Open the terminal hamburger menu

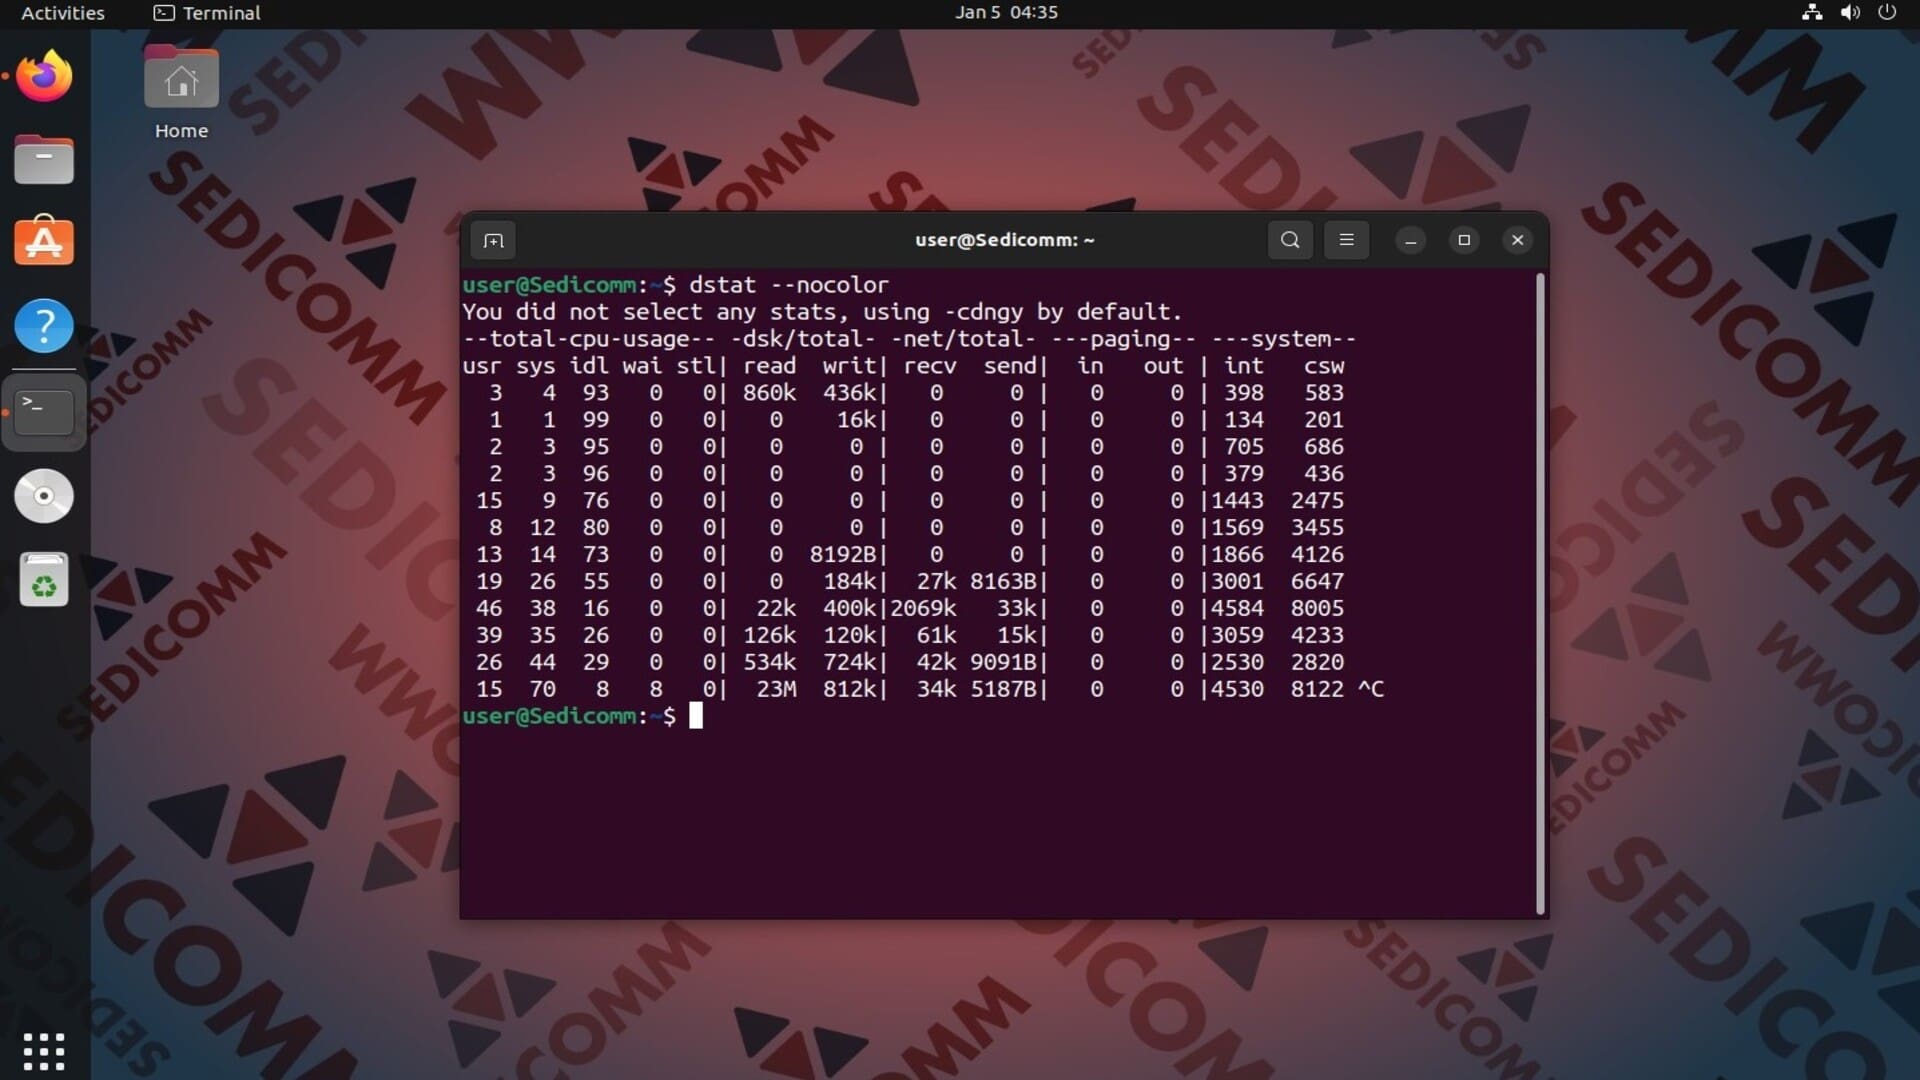click(1346, 240)
